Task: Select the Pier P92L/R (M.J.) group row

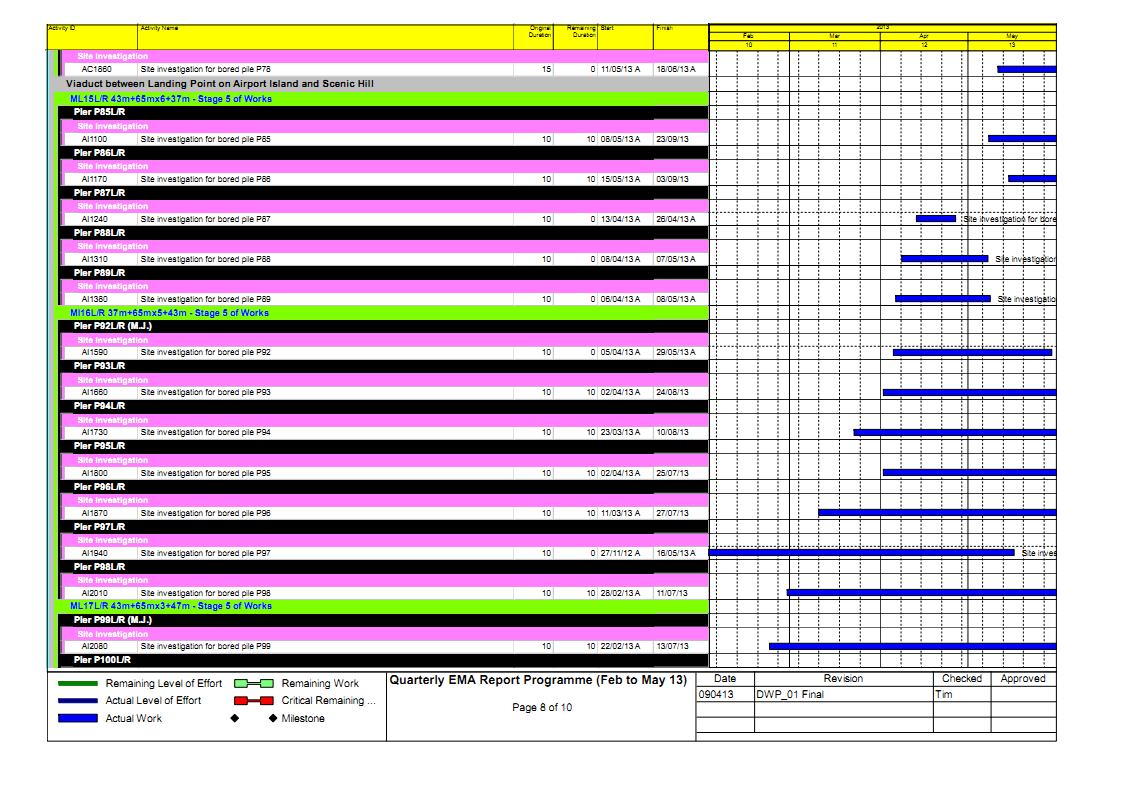Action: (383, 326)
